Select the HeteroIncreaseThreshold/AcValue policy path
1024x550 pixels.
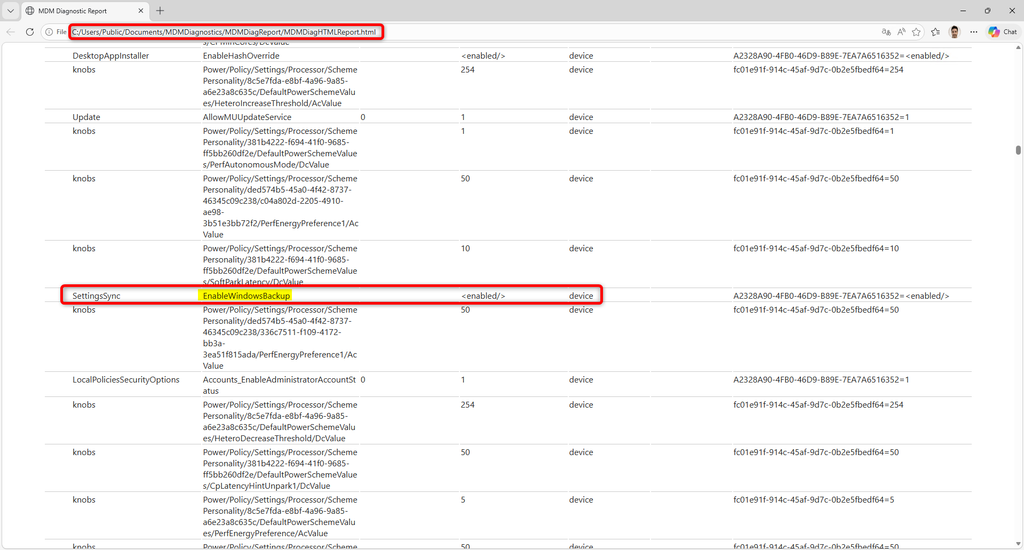(x=280, y=86)
